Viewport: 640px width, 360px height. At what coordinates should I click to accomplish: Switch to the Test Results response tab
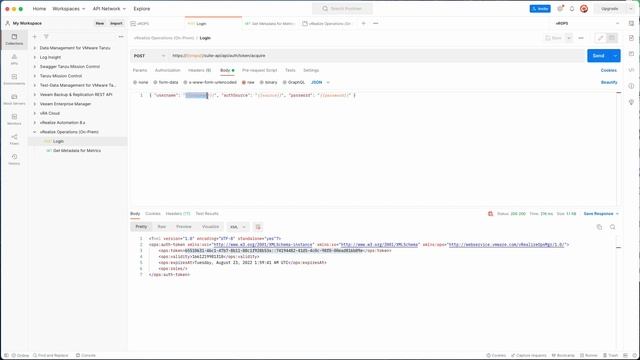(x=207, y=213)
